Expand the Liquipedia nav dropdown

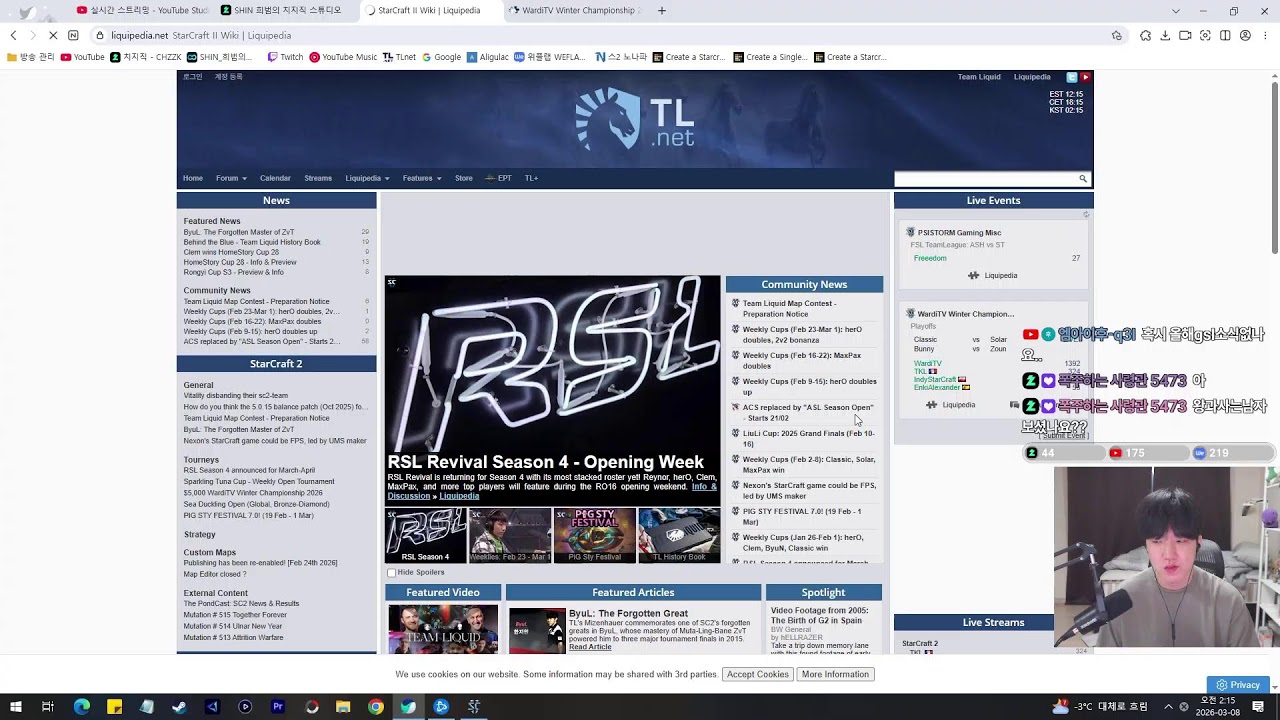click(367, 178)
